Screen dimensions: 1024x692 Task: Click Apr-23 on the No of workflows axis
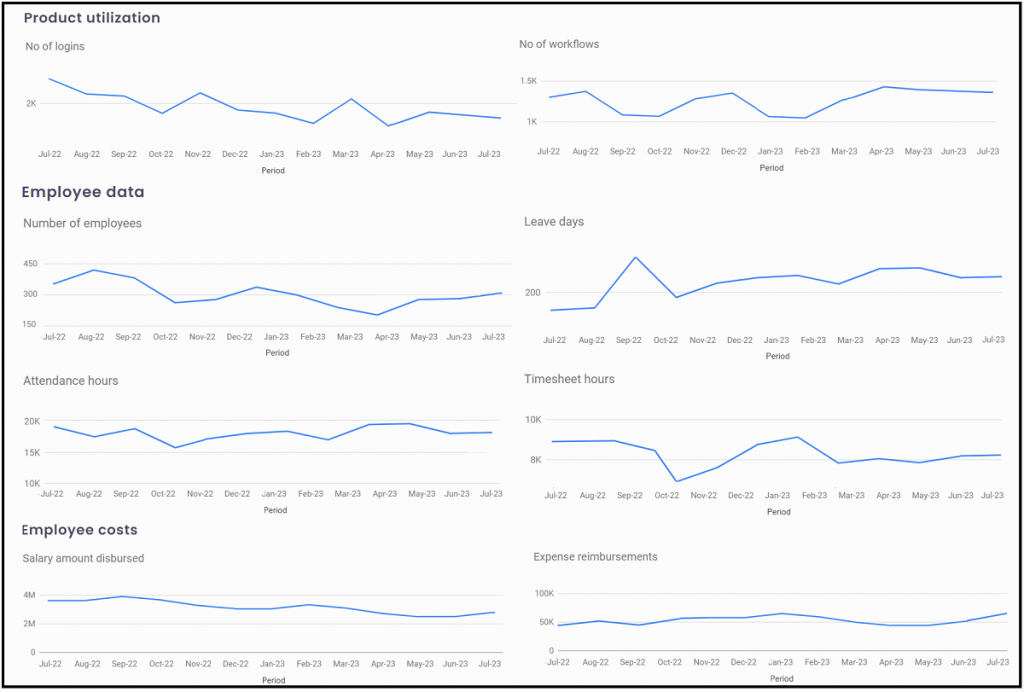point(881,151)
